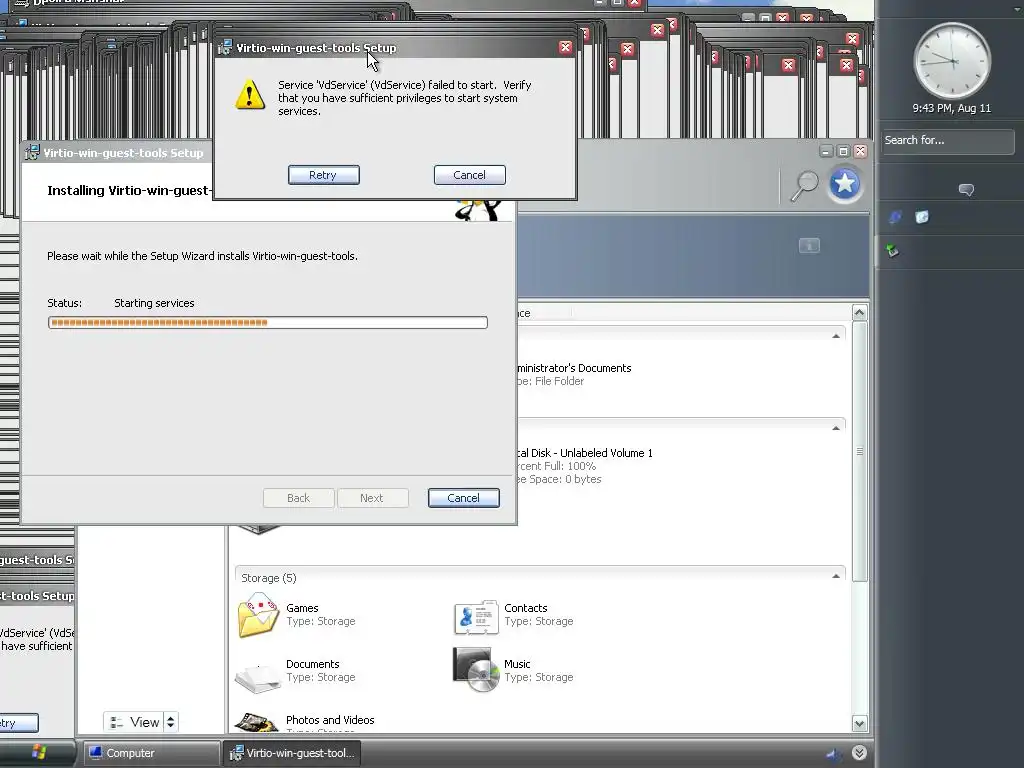This screenshot has height=768, width=1024.
Task: Click the info button in the Computer window header
Action: 809,246
